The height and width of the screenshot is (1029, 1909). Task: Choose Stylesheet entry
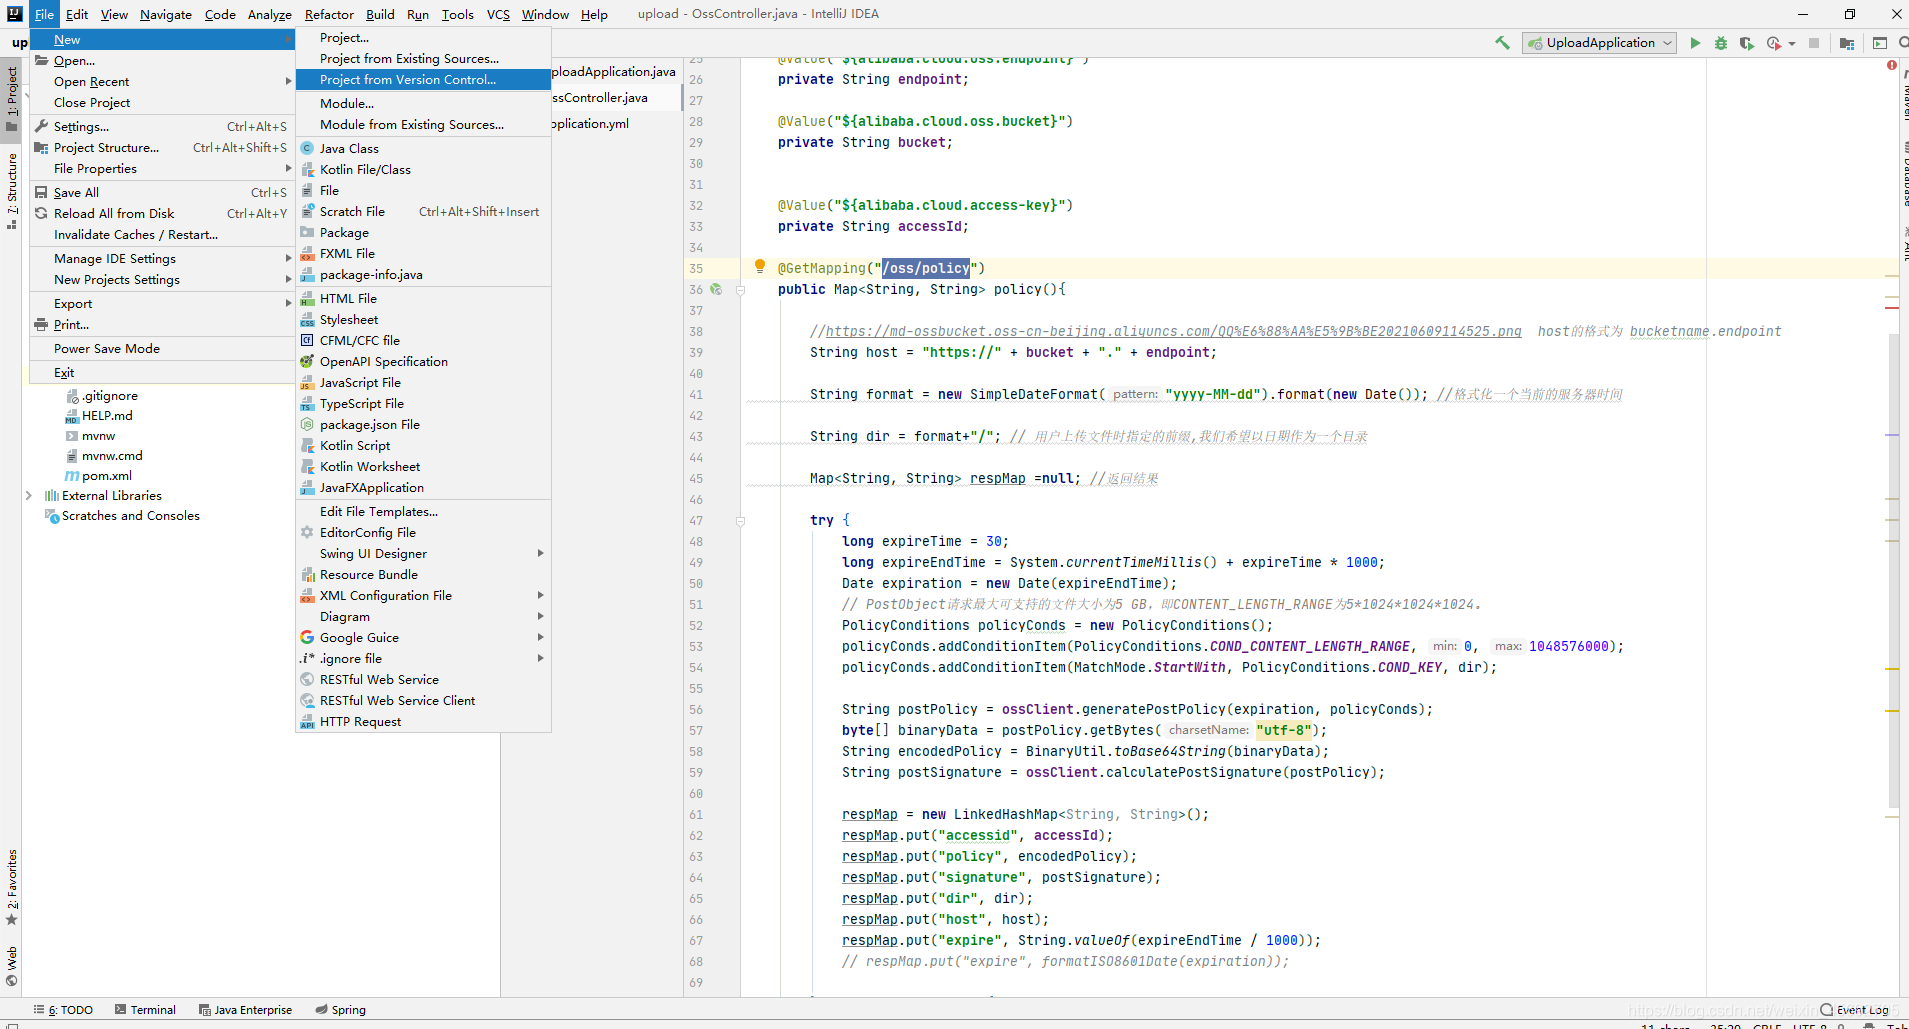point(424,319)
